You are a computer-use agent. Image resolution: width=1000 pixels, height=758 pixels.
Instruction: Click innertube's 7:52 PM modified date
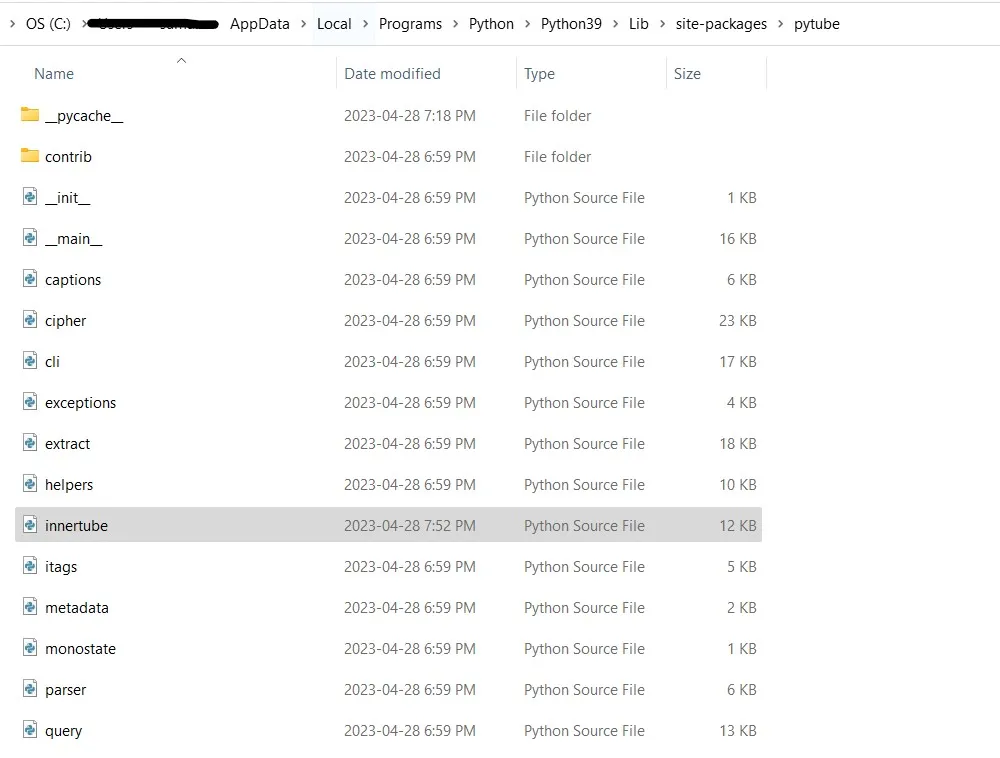click(409, 525)
